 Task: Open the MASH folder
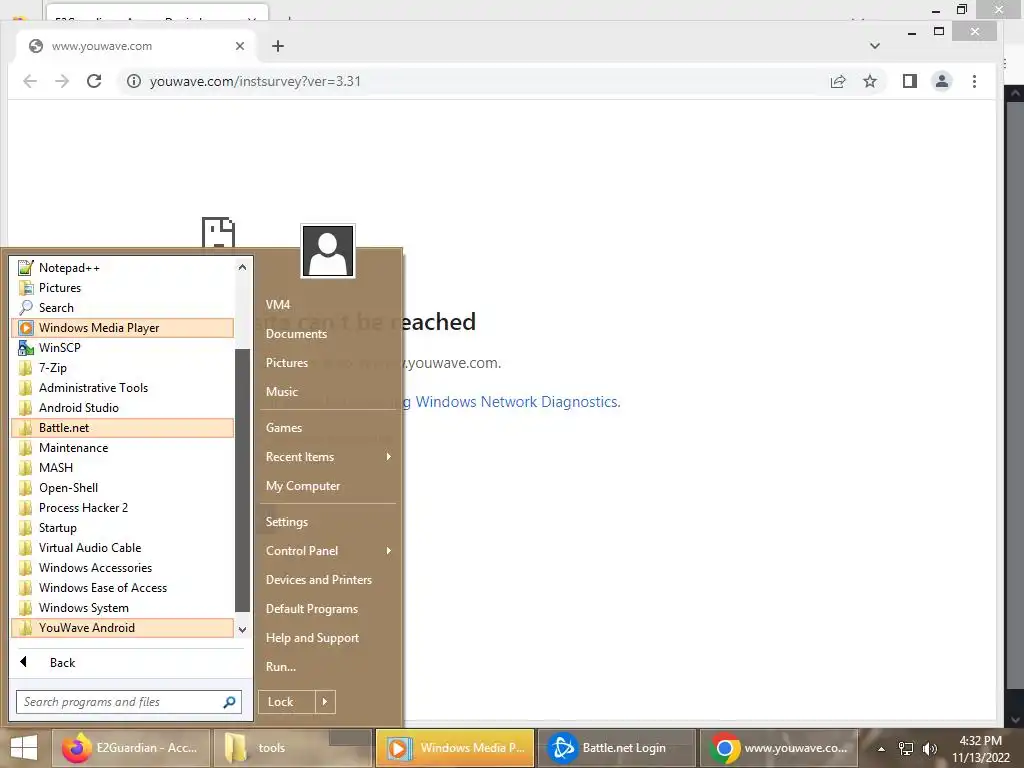point(123,468)
